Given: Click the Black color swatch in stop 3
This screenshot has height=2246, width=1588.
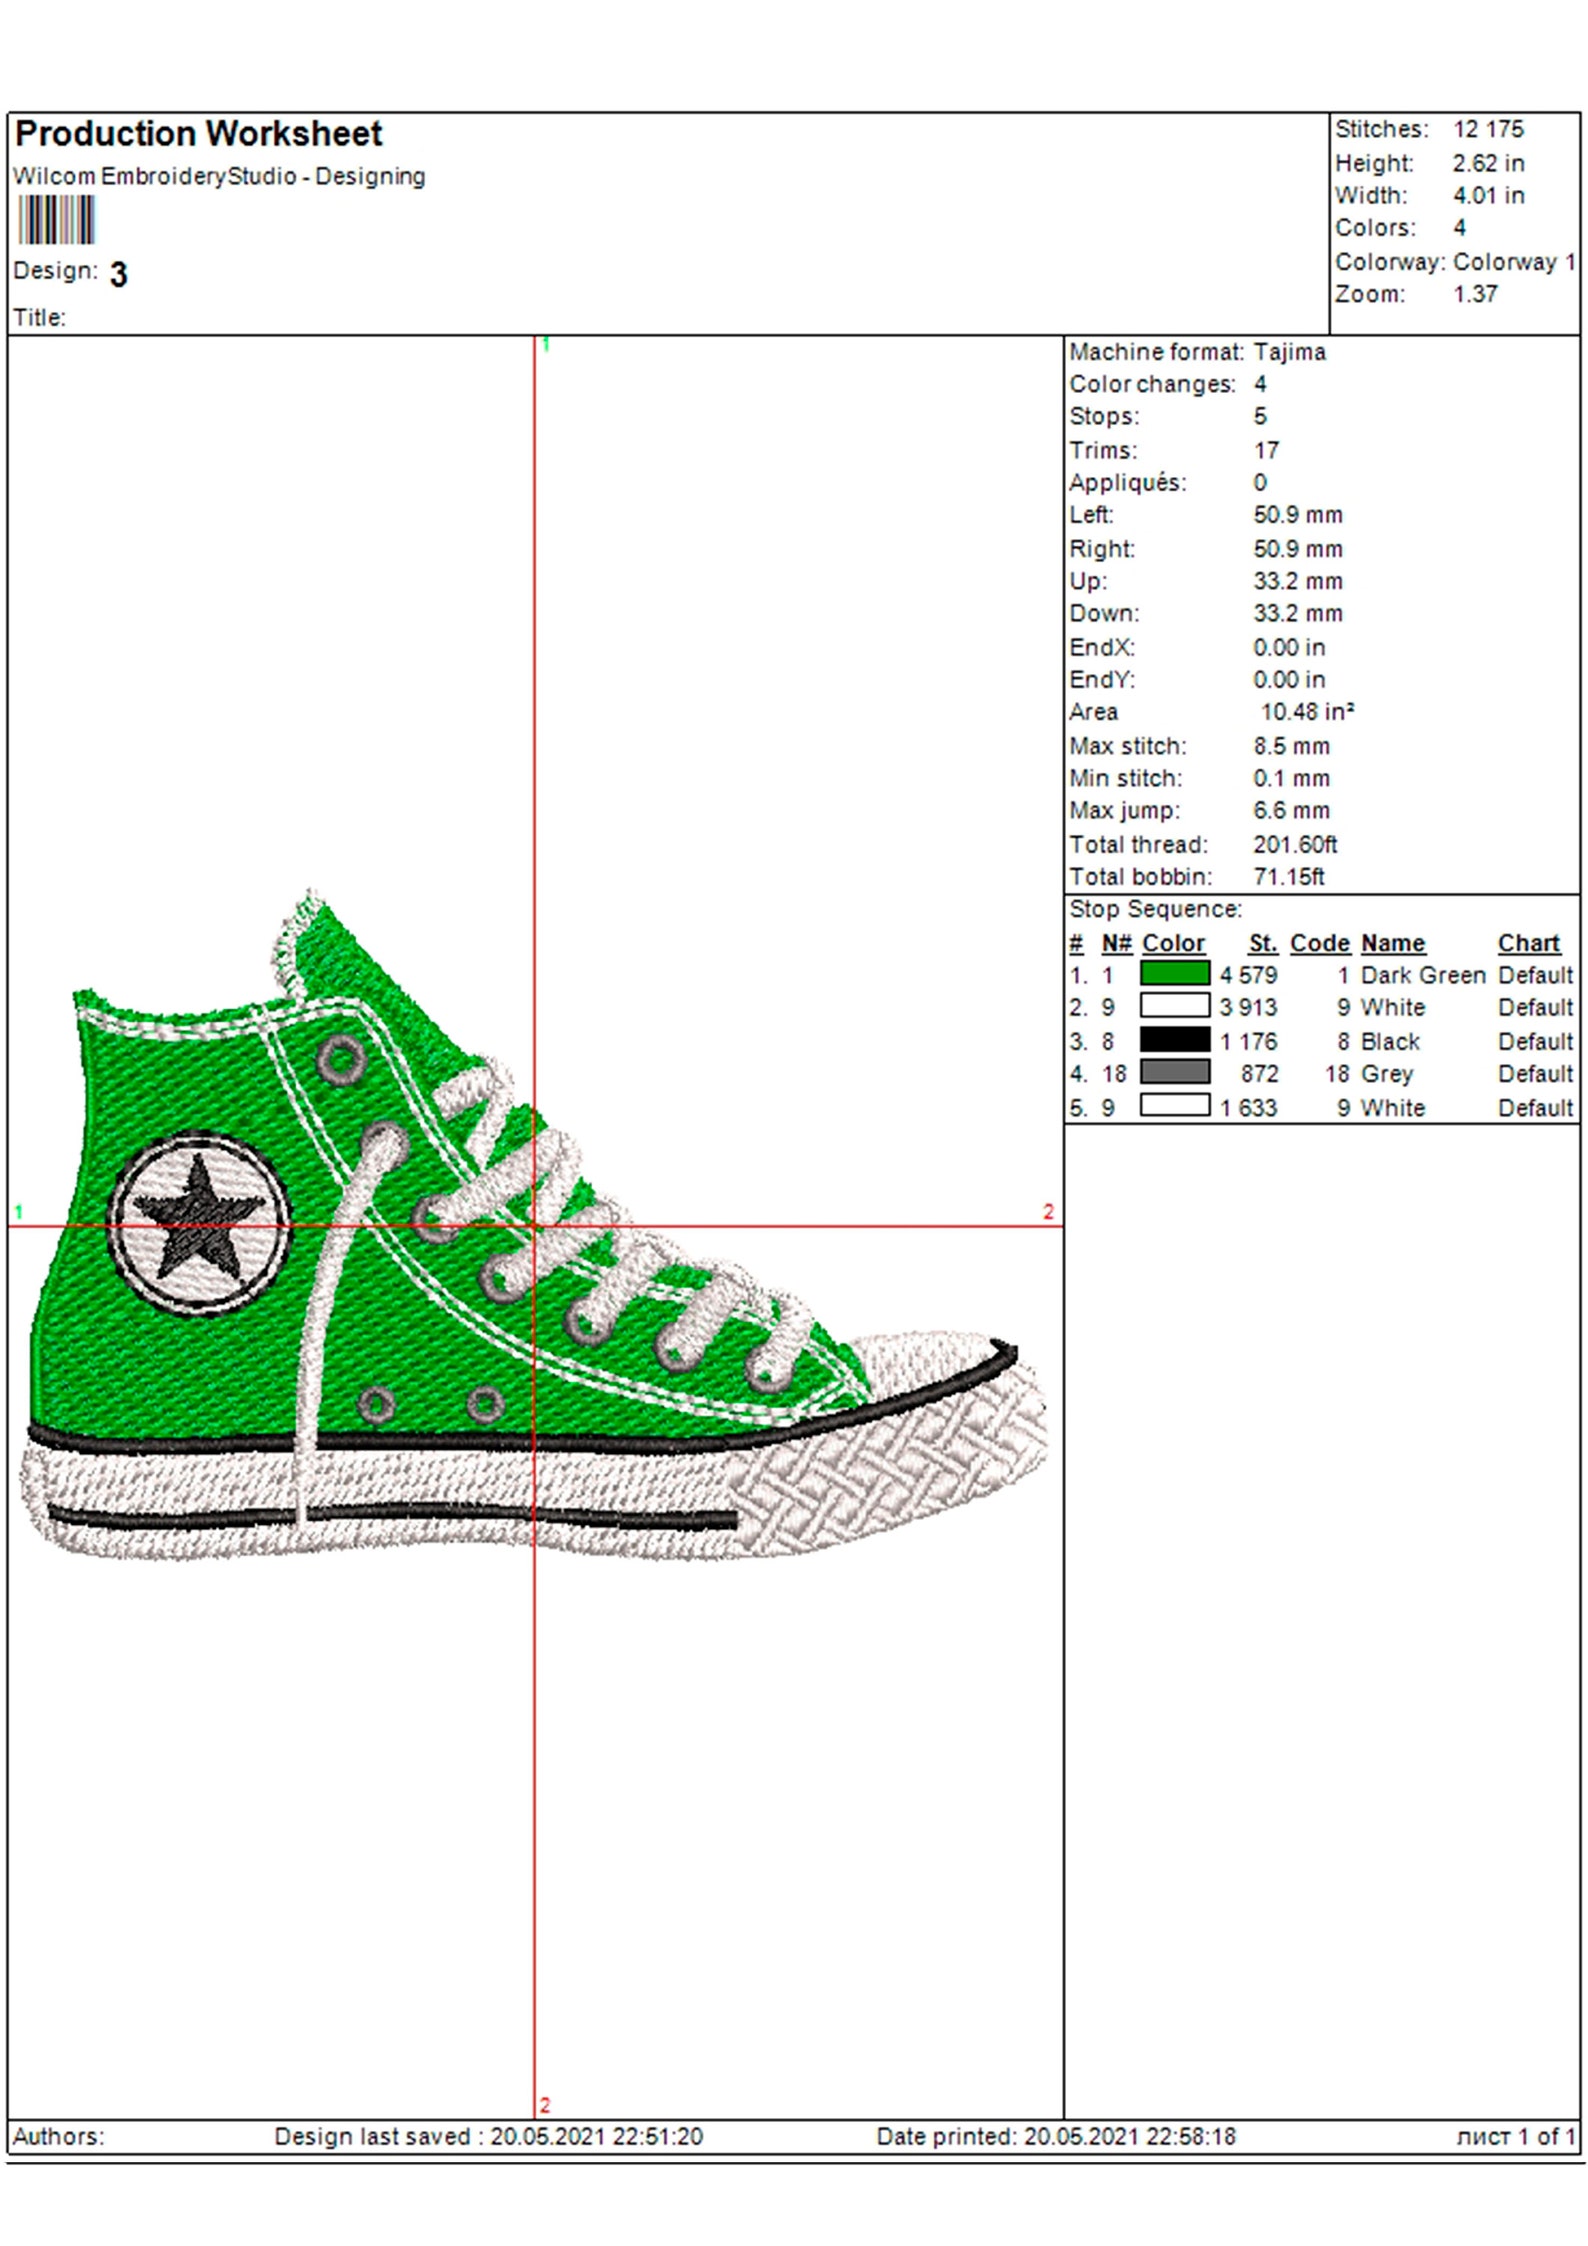Looking at the screenshot, I should (x=1175, y=1040).
